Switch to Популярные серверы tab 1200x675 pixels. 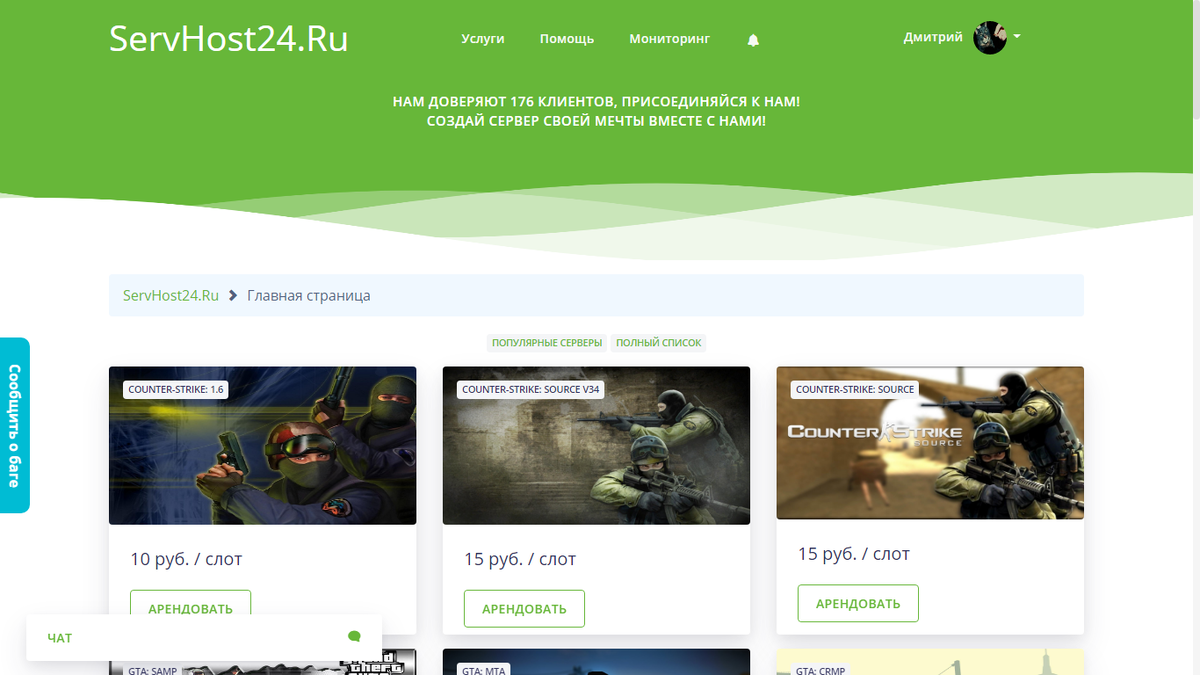(547, 343)
